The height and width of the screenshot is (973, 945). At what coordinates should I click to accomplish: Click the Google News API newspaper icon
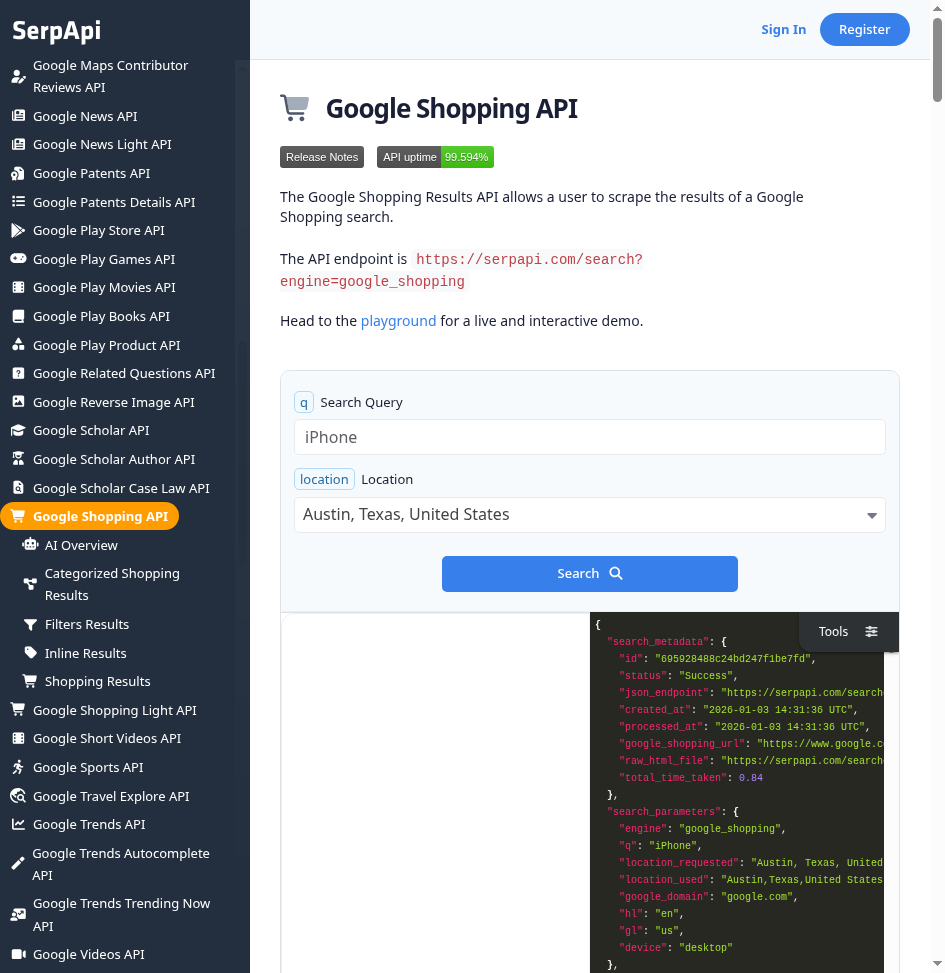pyautogui.click(x=19, y=115)
